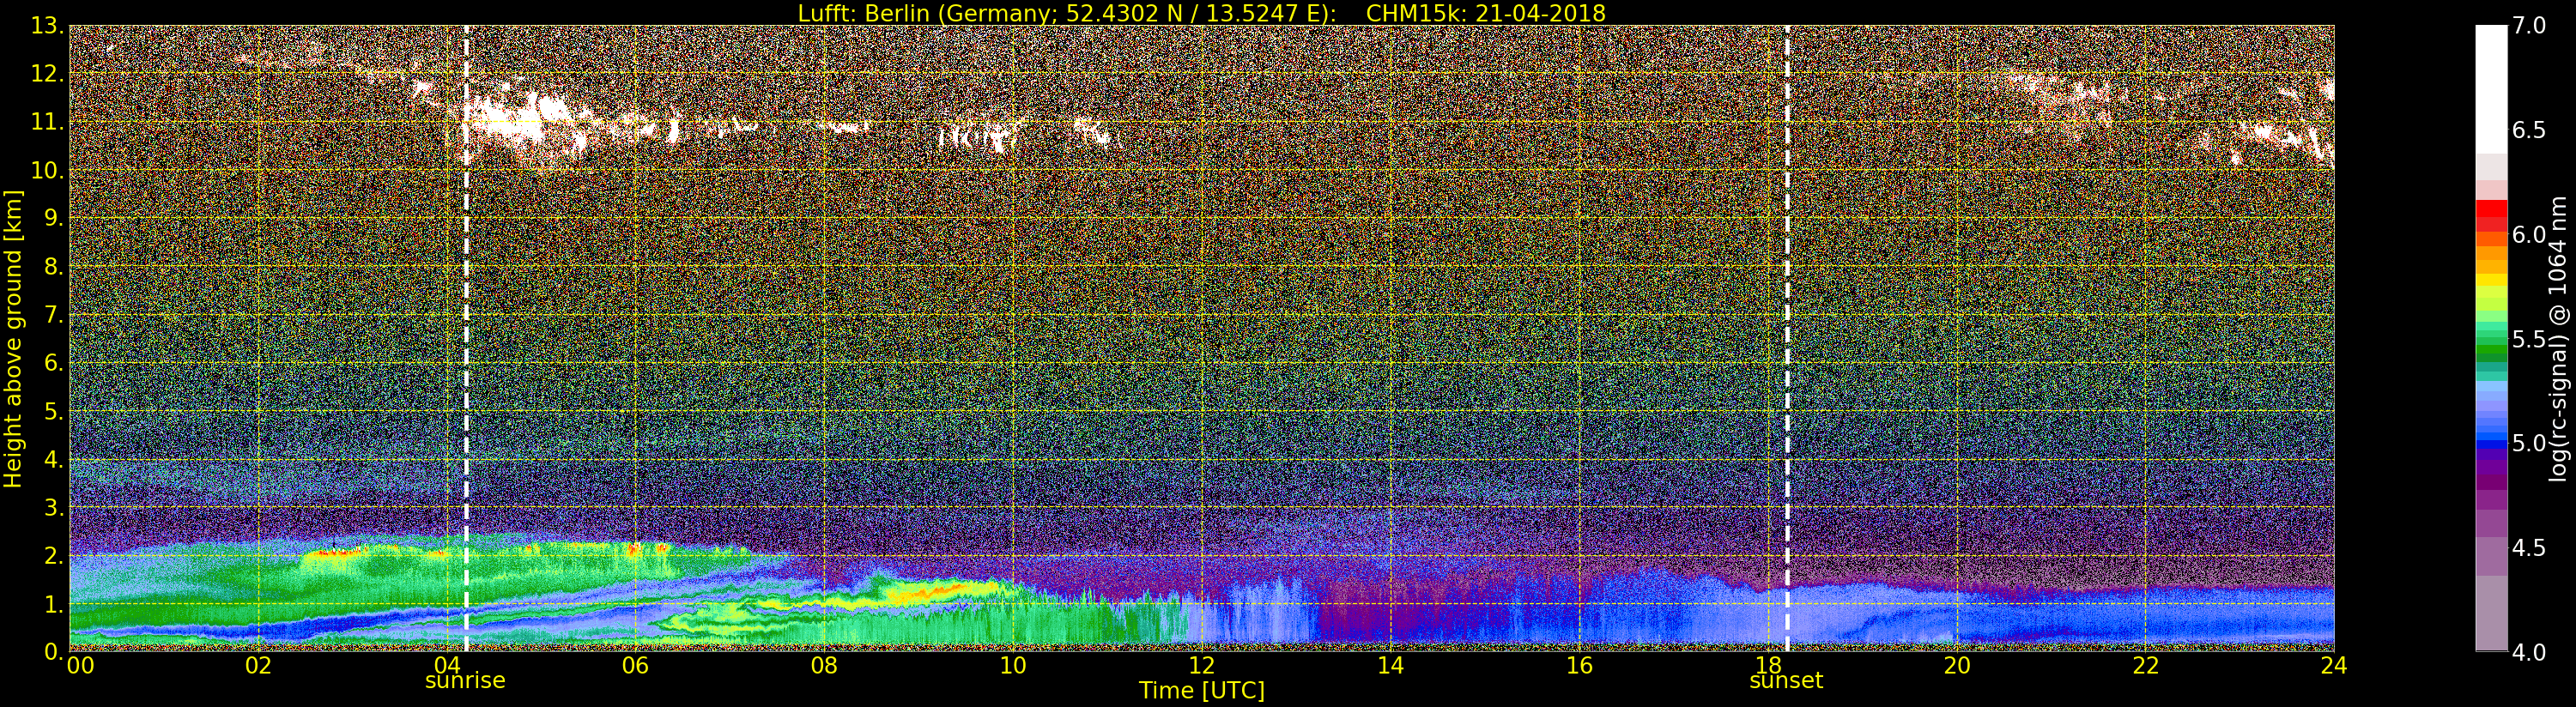Click the time axis tick "08"
This screenshot has width=2576, height=707.
(824, 666)
